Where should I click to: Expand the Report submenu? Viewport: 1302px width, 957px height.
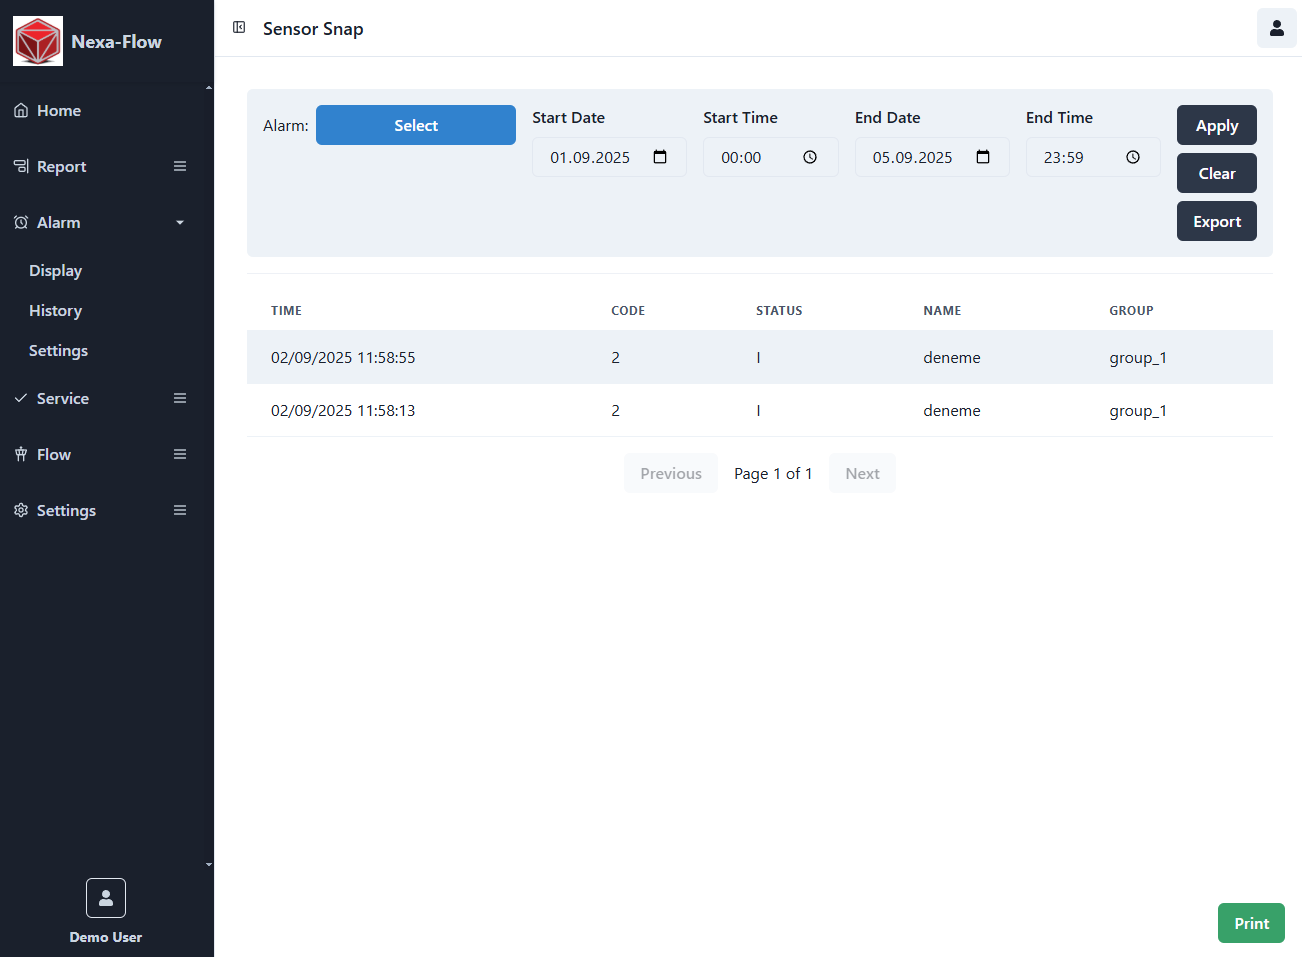[180, 166]
